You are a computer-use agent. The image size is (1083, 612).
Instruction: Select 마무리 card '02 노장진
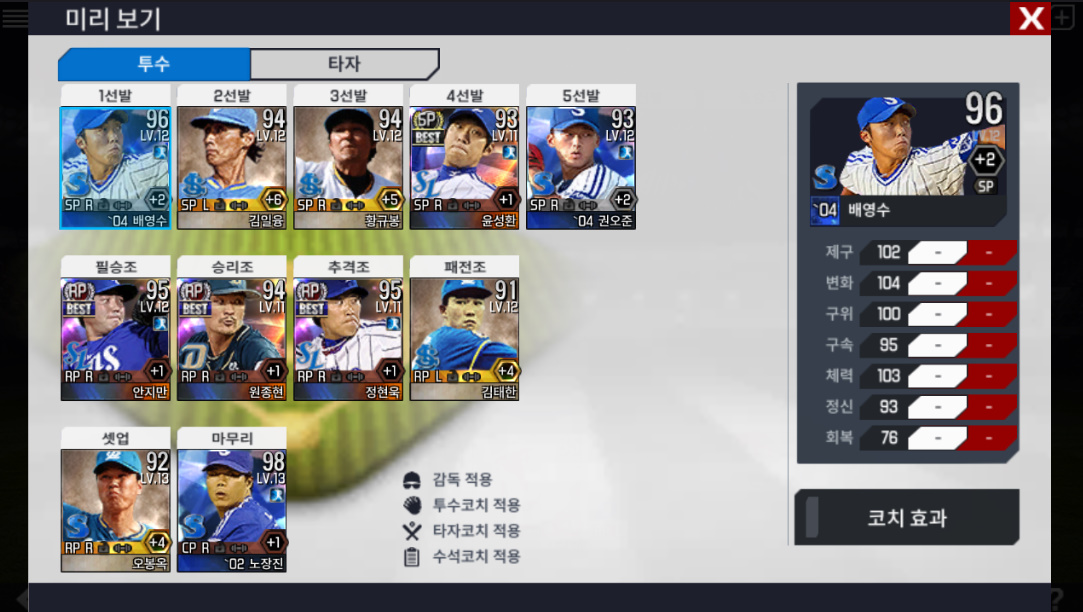pyautogui.click(x=232, y=510)
